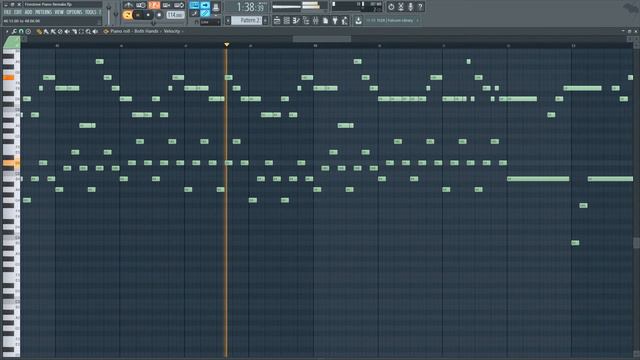Click the Play button in transport

138,15
